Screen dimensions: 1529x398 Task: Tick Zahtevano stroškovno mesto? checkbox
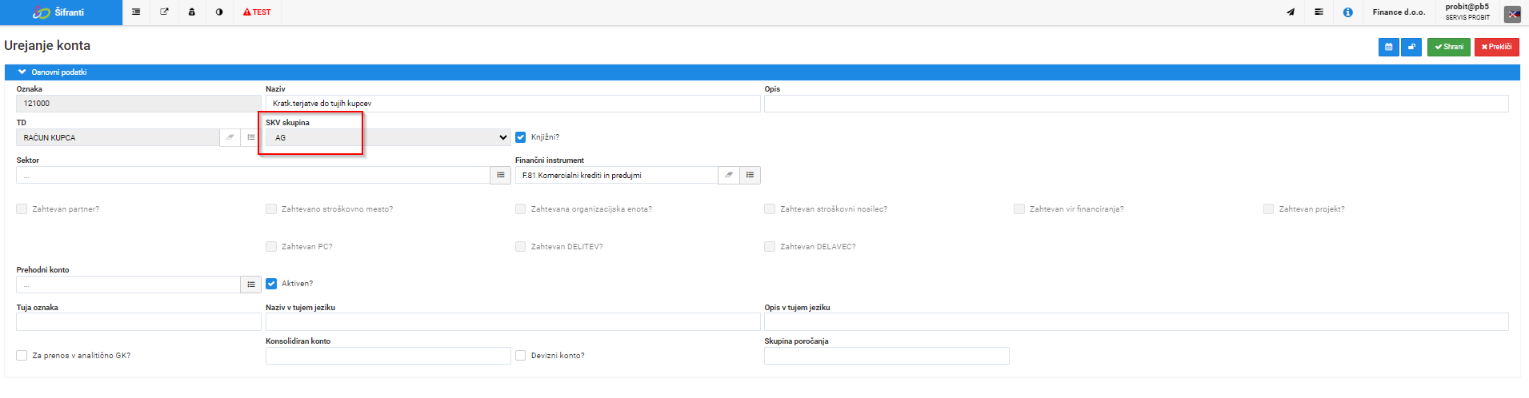tap(271, 209)
